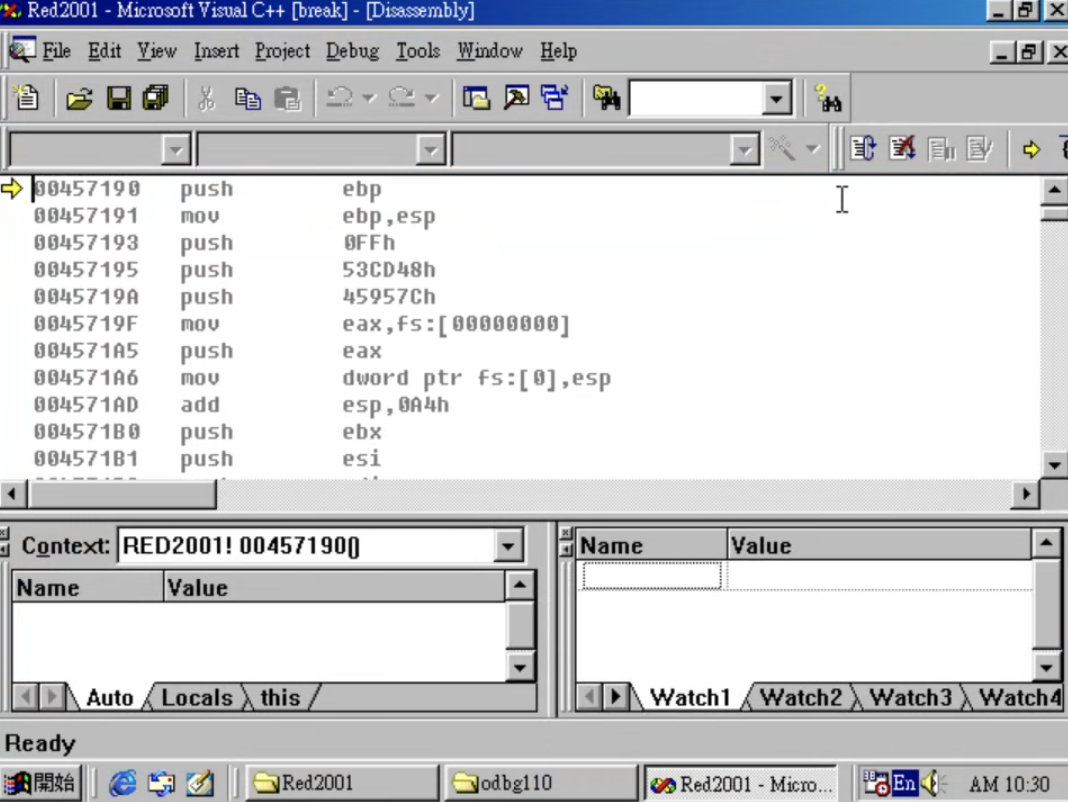Click the Watch window tab scroll right arrow
This screenshot has height=802, width=1068.
coord(615,697)
